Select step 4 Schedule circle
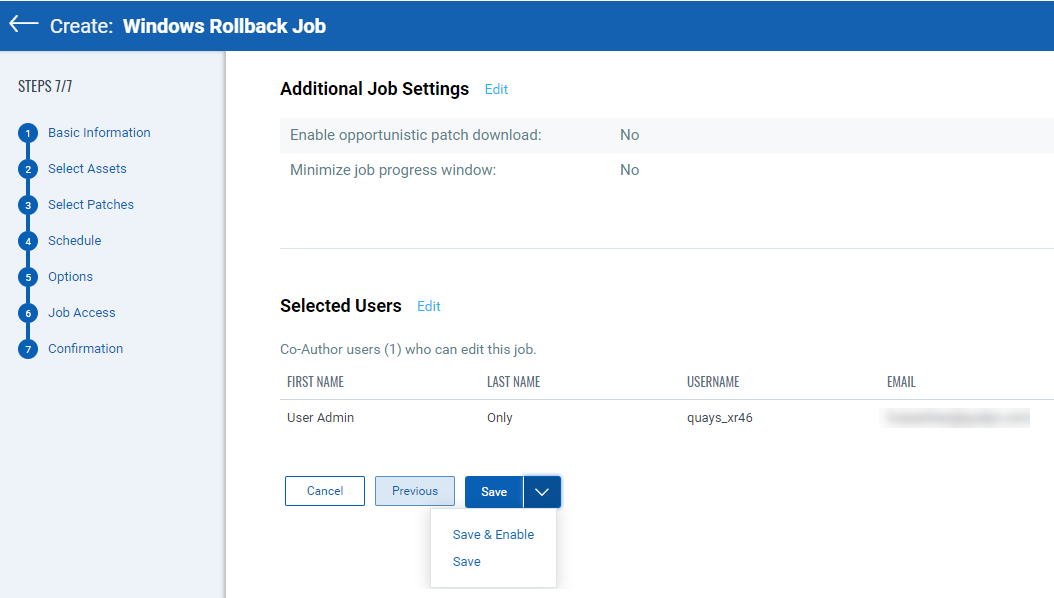This screenshot has width=1054, height=598. click(x=27, y=240)
